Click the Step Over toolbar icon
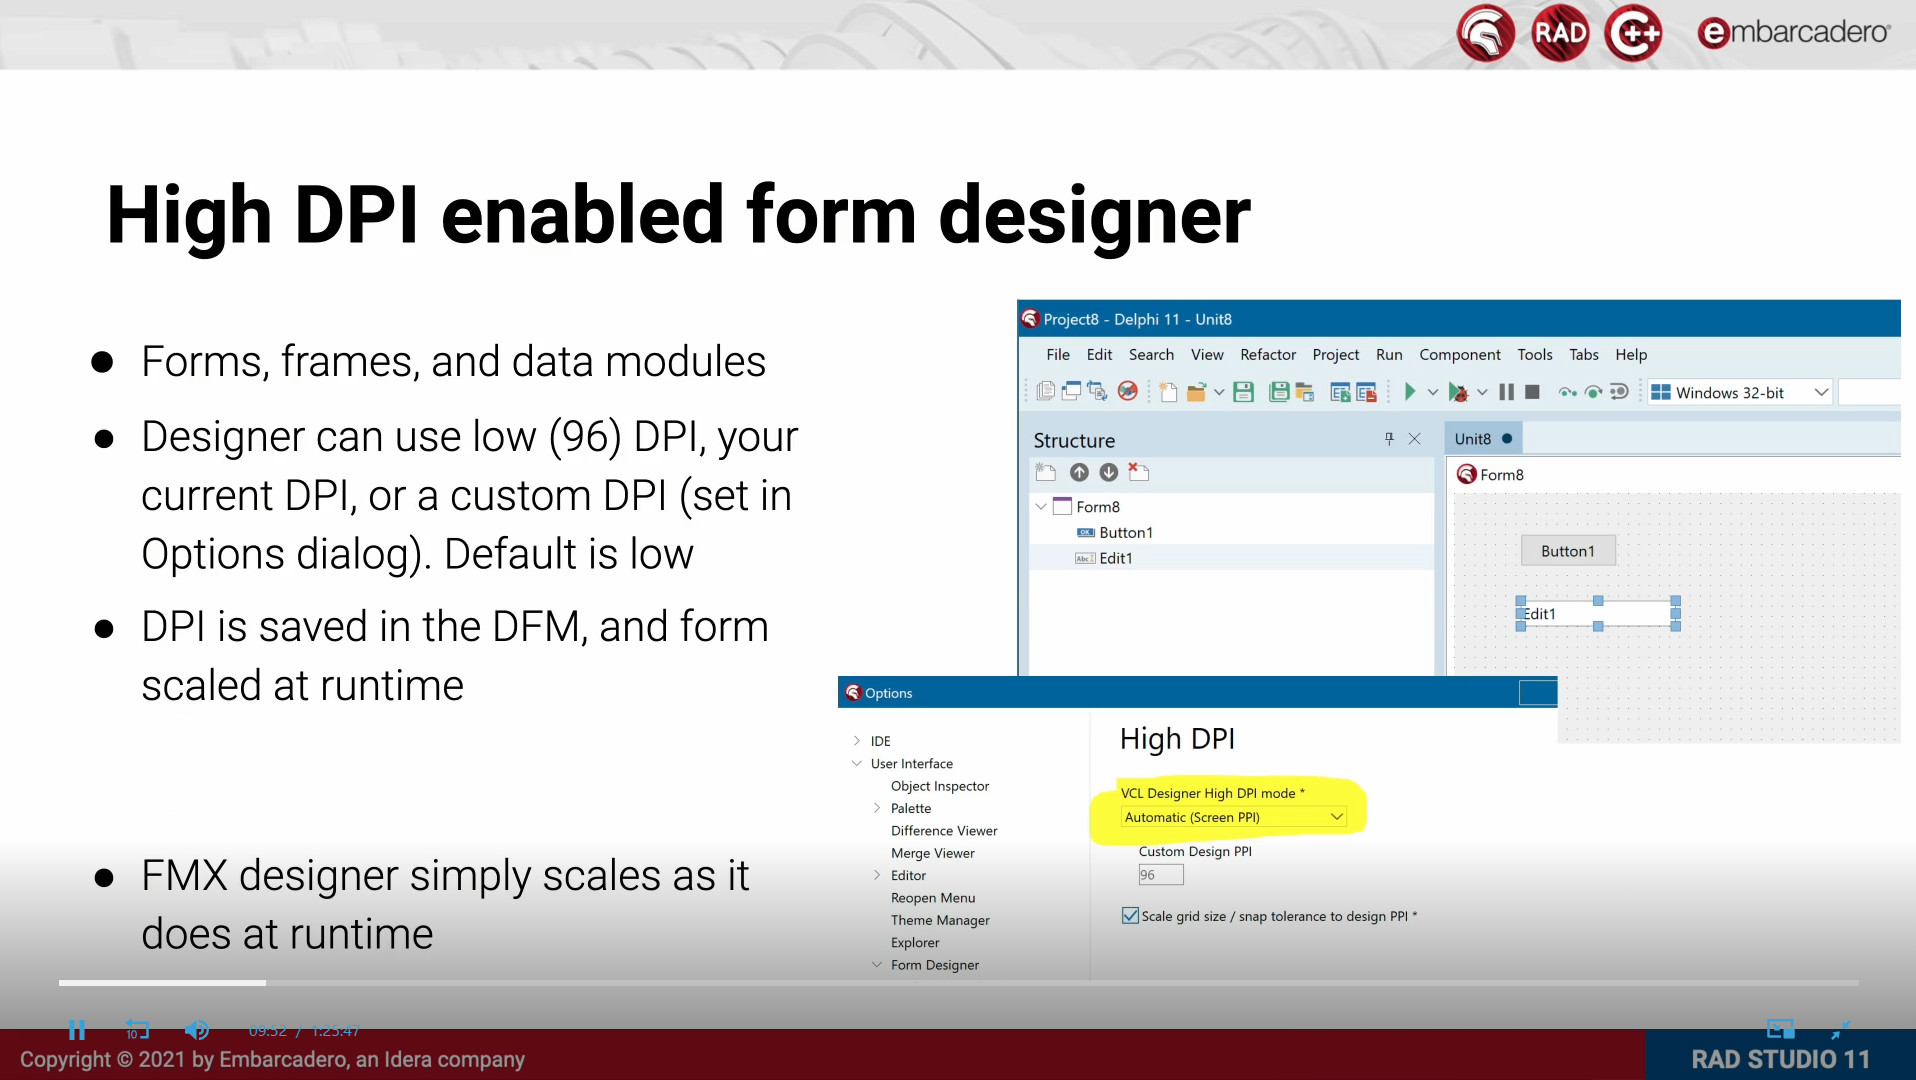The height and width of the screenshot is (1080, 1916). pos(1594,392)
